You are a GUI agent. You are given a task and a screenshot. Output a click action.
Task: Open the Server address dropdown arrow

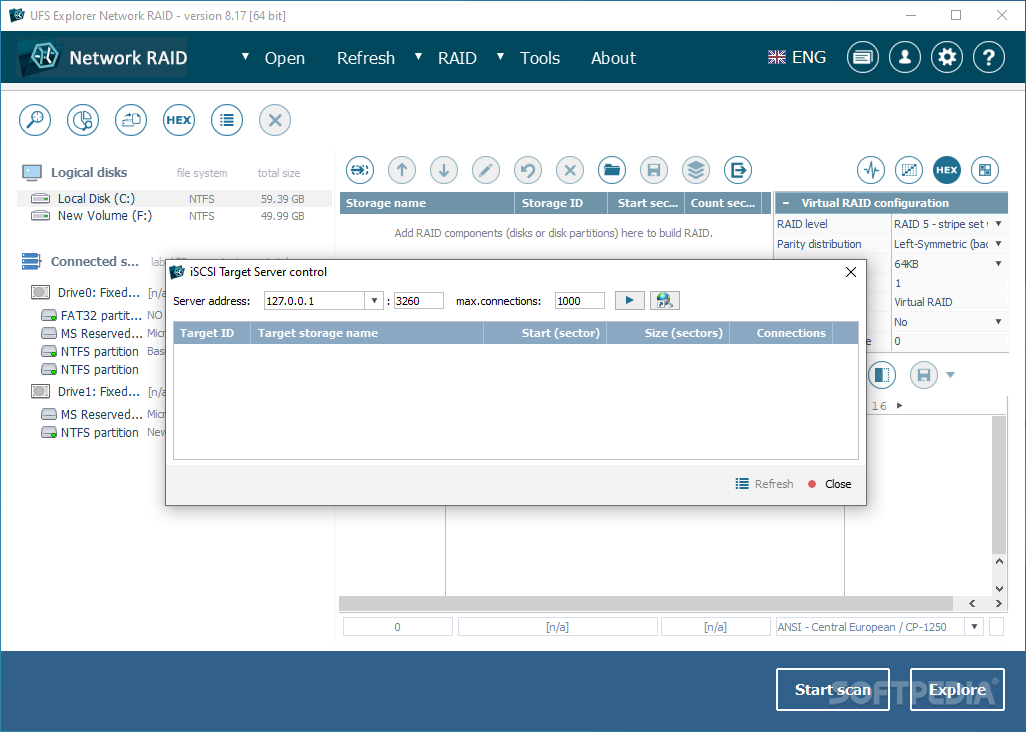pyautogui.click(x=374, y=301)
